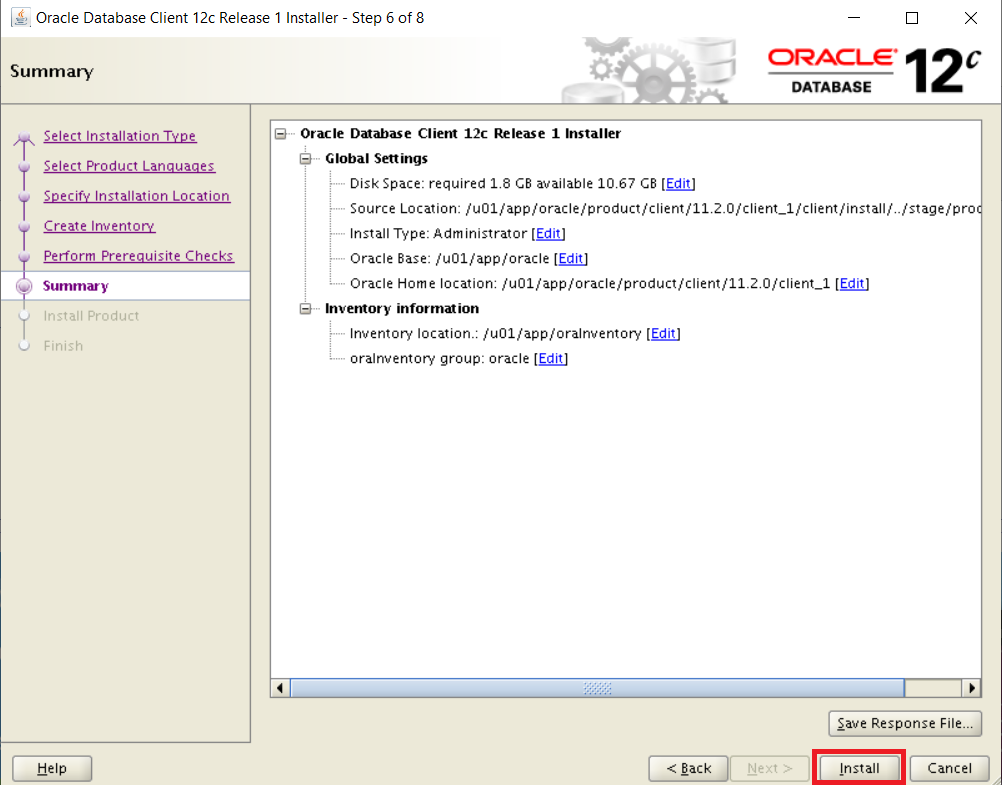The height and width of the screenshot is (785, 1002).
Task: Edit the oraInventory group value
Action: [x=551, y=358]
